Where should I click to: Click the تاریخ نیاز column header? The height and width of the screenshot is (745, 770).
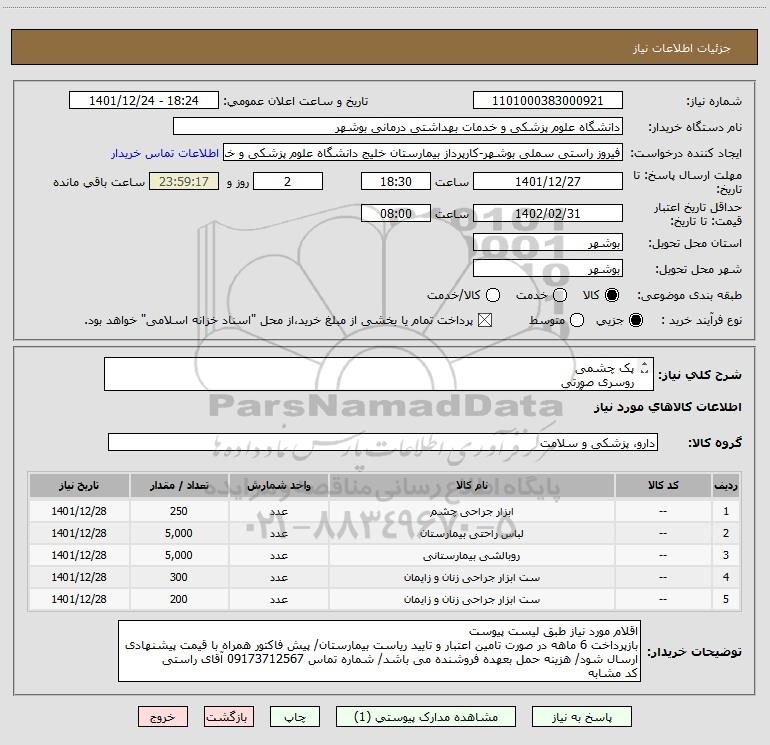79,485
